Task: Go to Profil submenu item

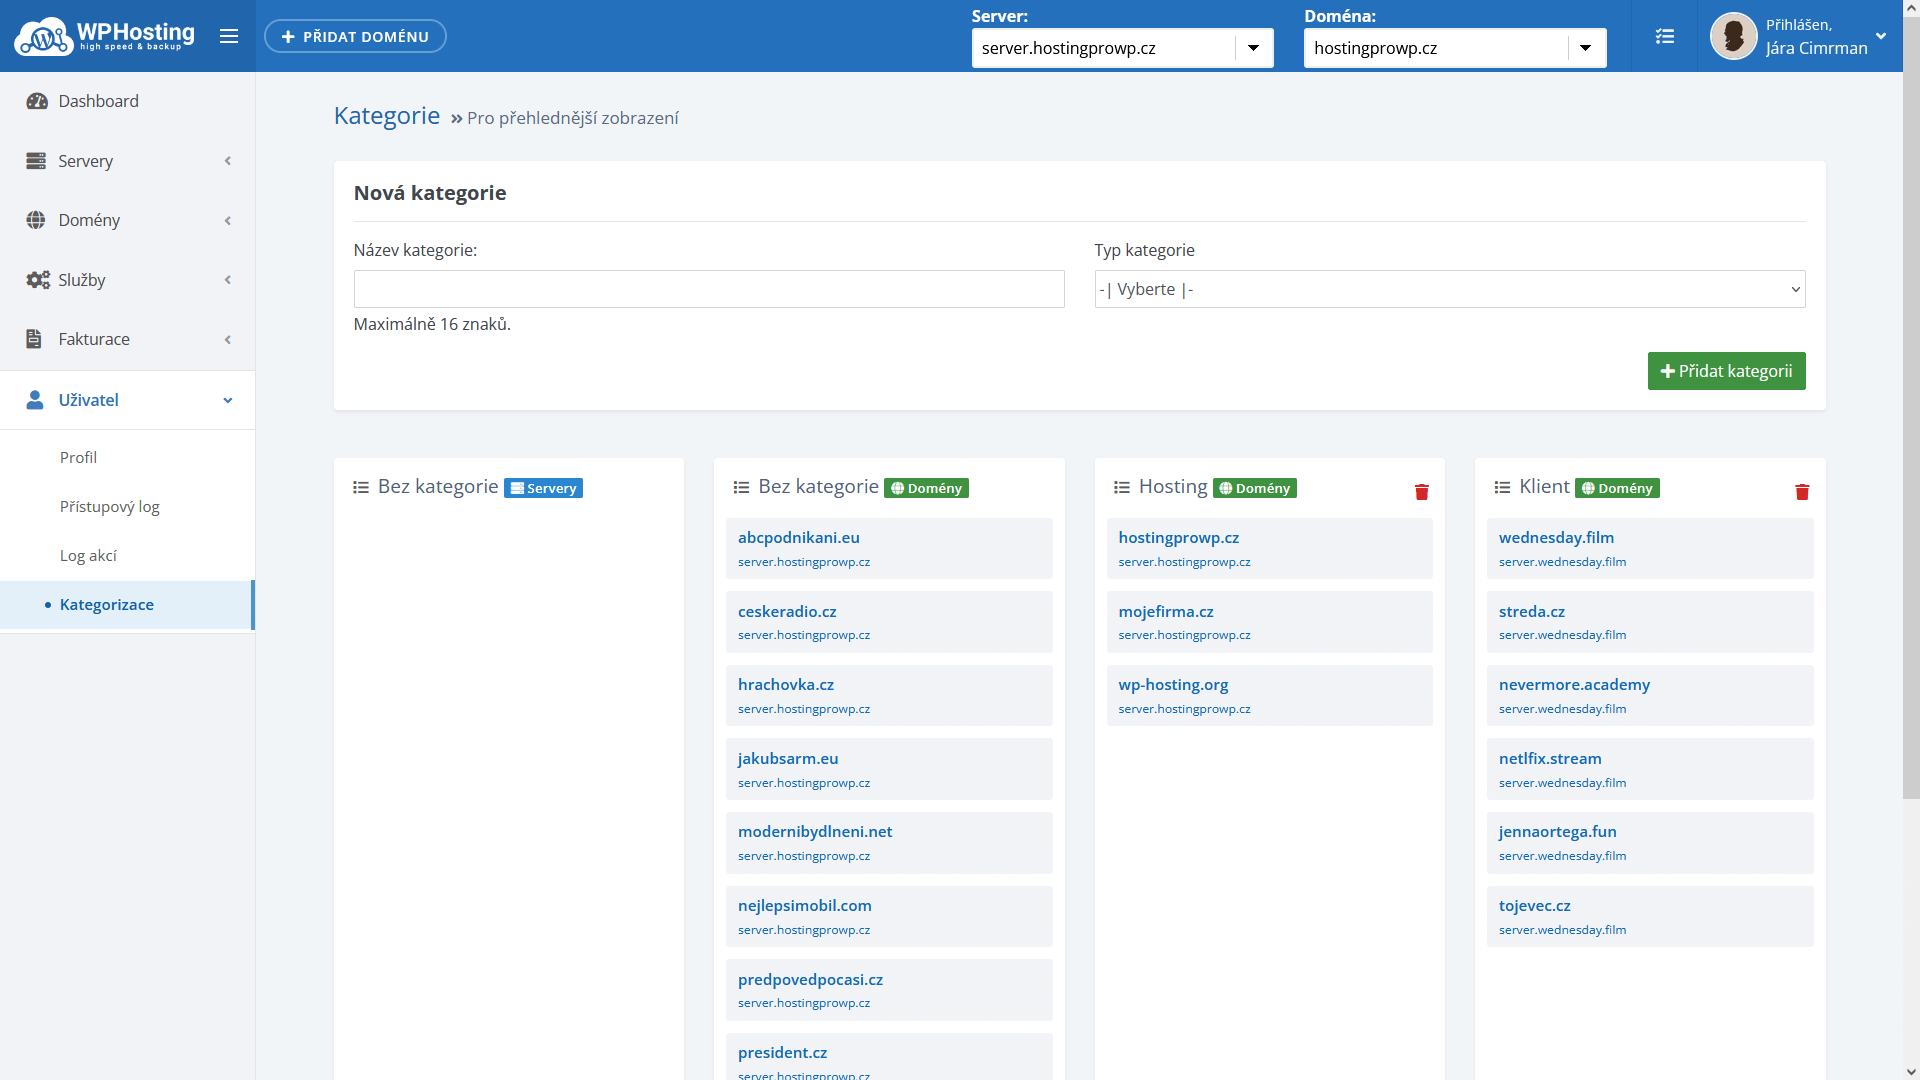Action: [x=78, y=457]
